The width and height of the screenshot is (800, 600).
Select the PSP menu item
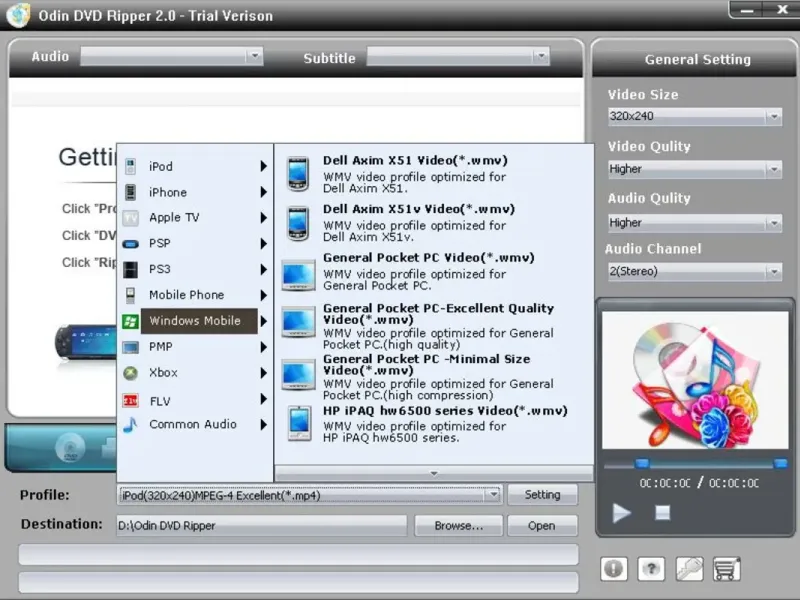pos(195,244)
